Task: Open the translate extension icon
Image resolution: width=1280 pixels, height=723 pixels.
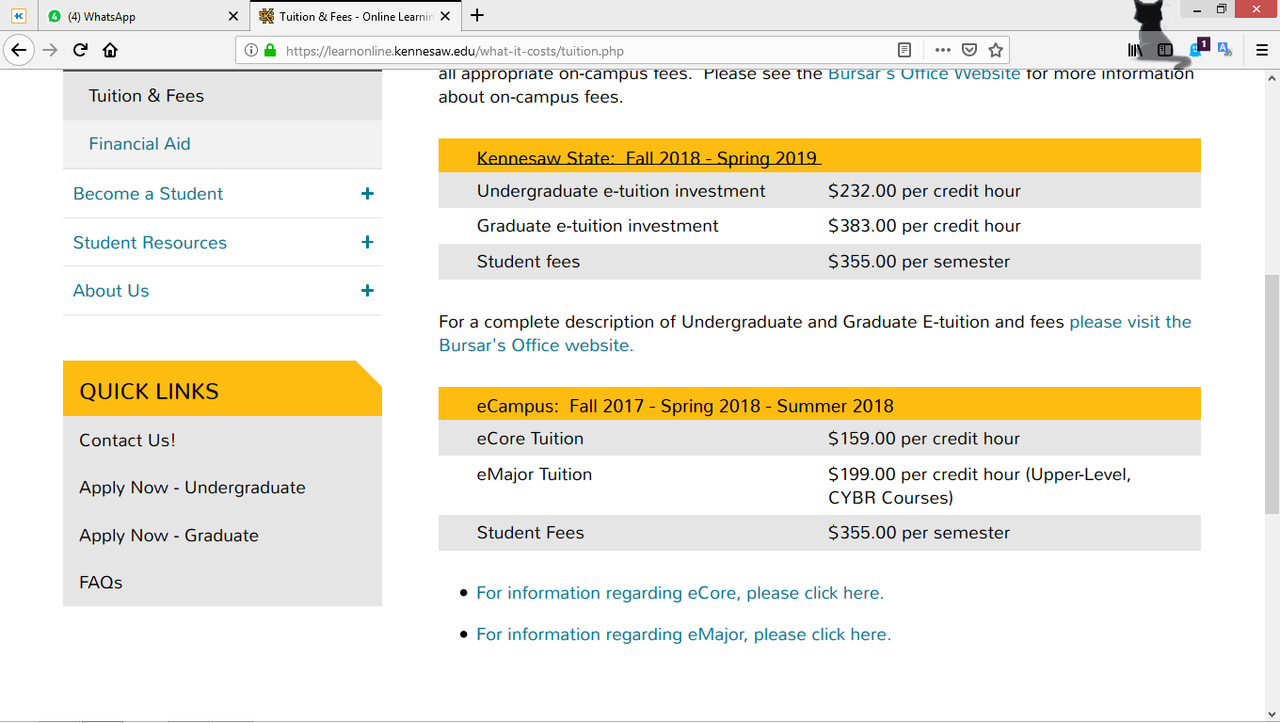Action: point(1225,50)
